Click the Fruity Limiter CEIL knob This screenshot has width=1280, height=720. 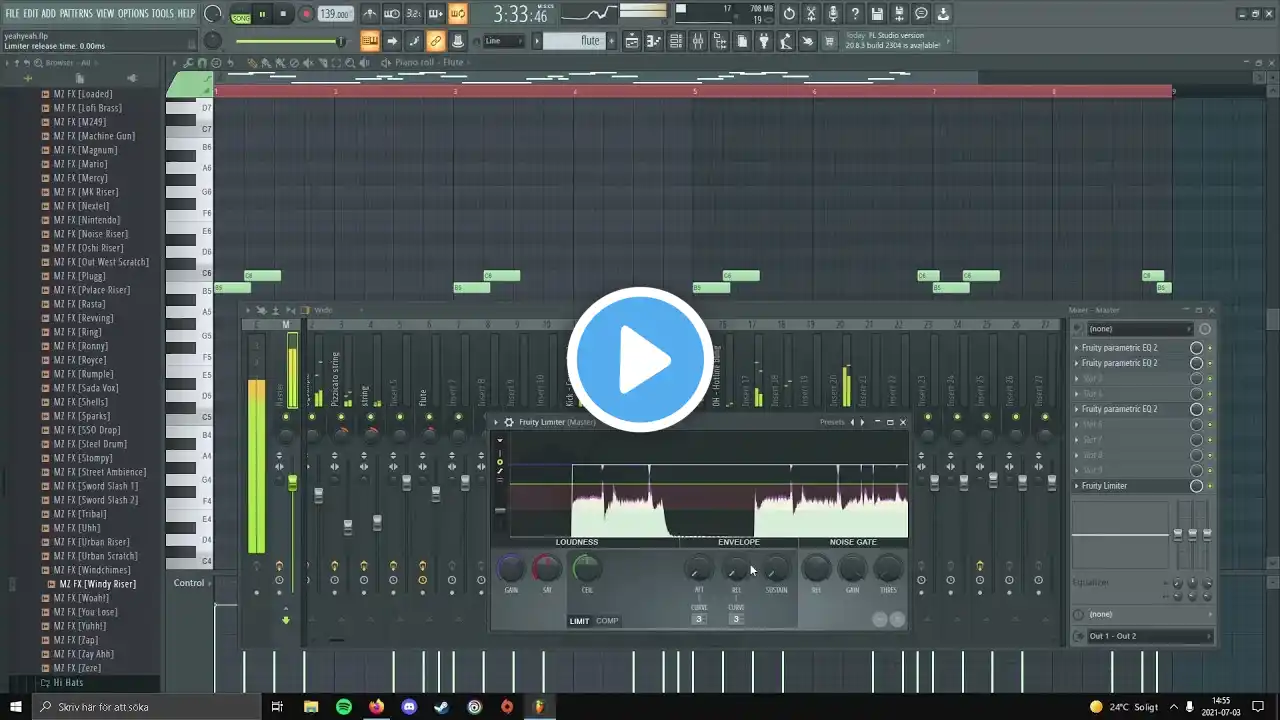point(587,569)
